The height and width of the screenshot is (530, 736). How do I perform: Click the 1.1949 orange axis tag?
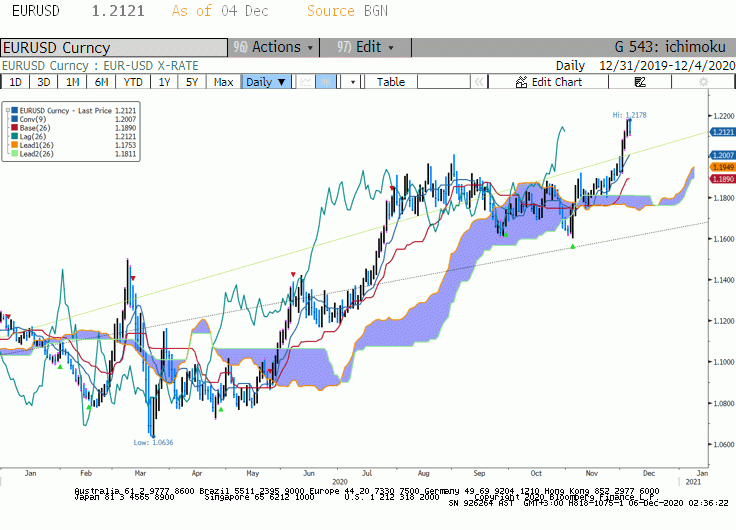click(723, 167)
